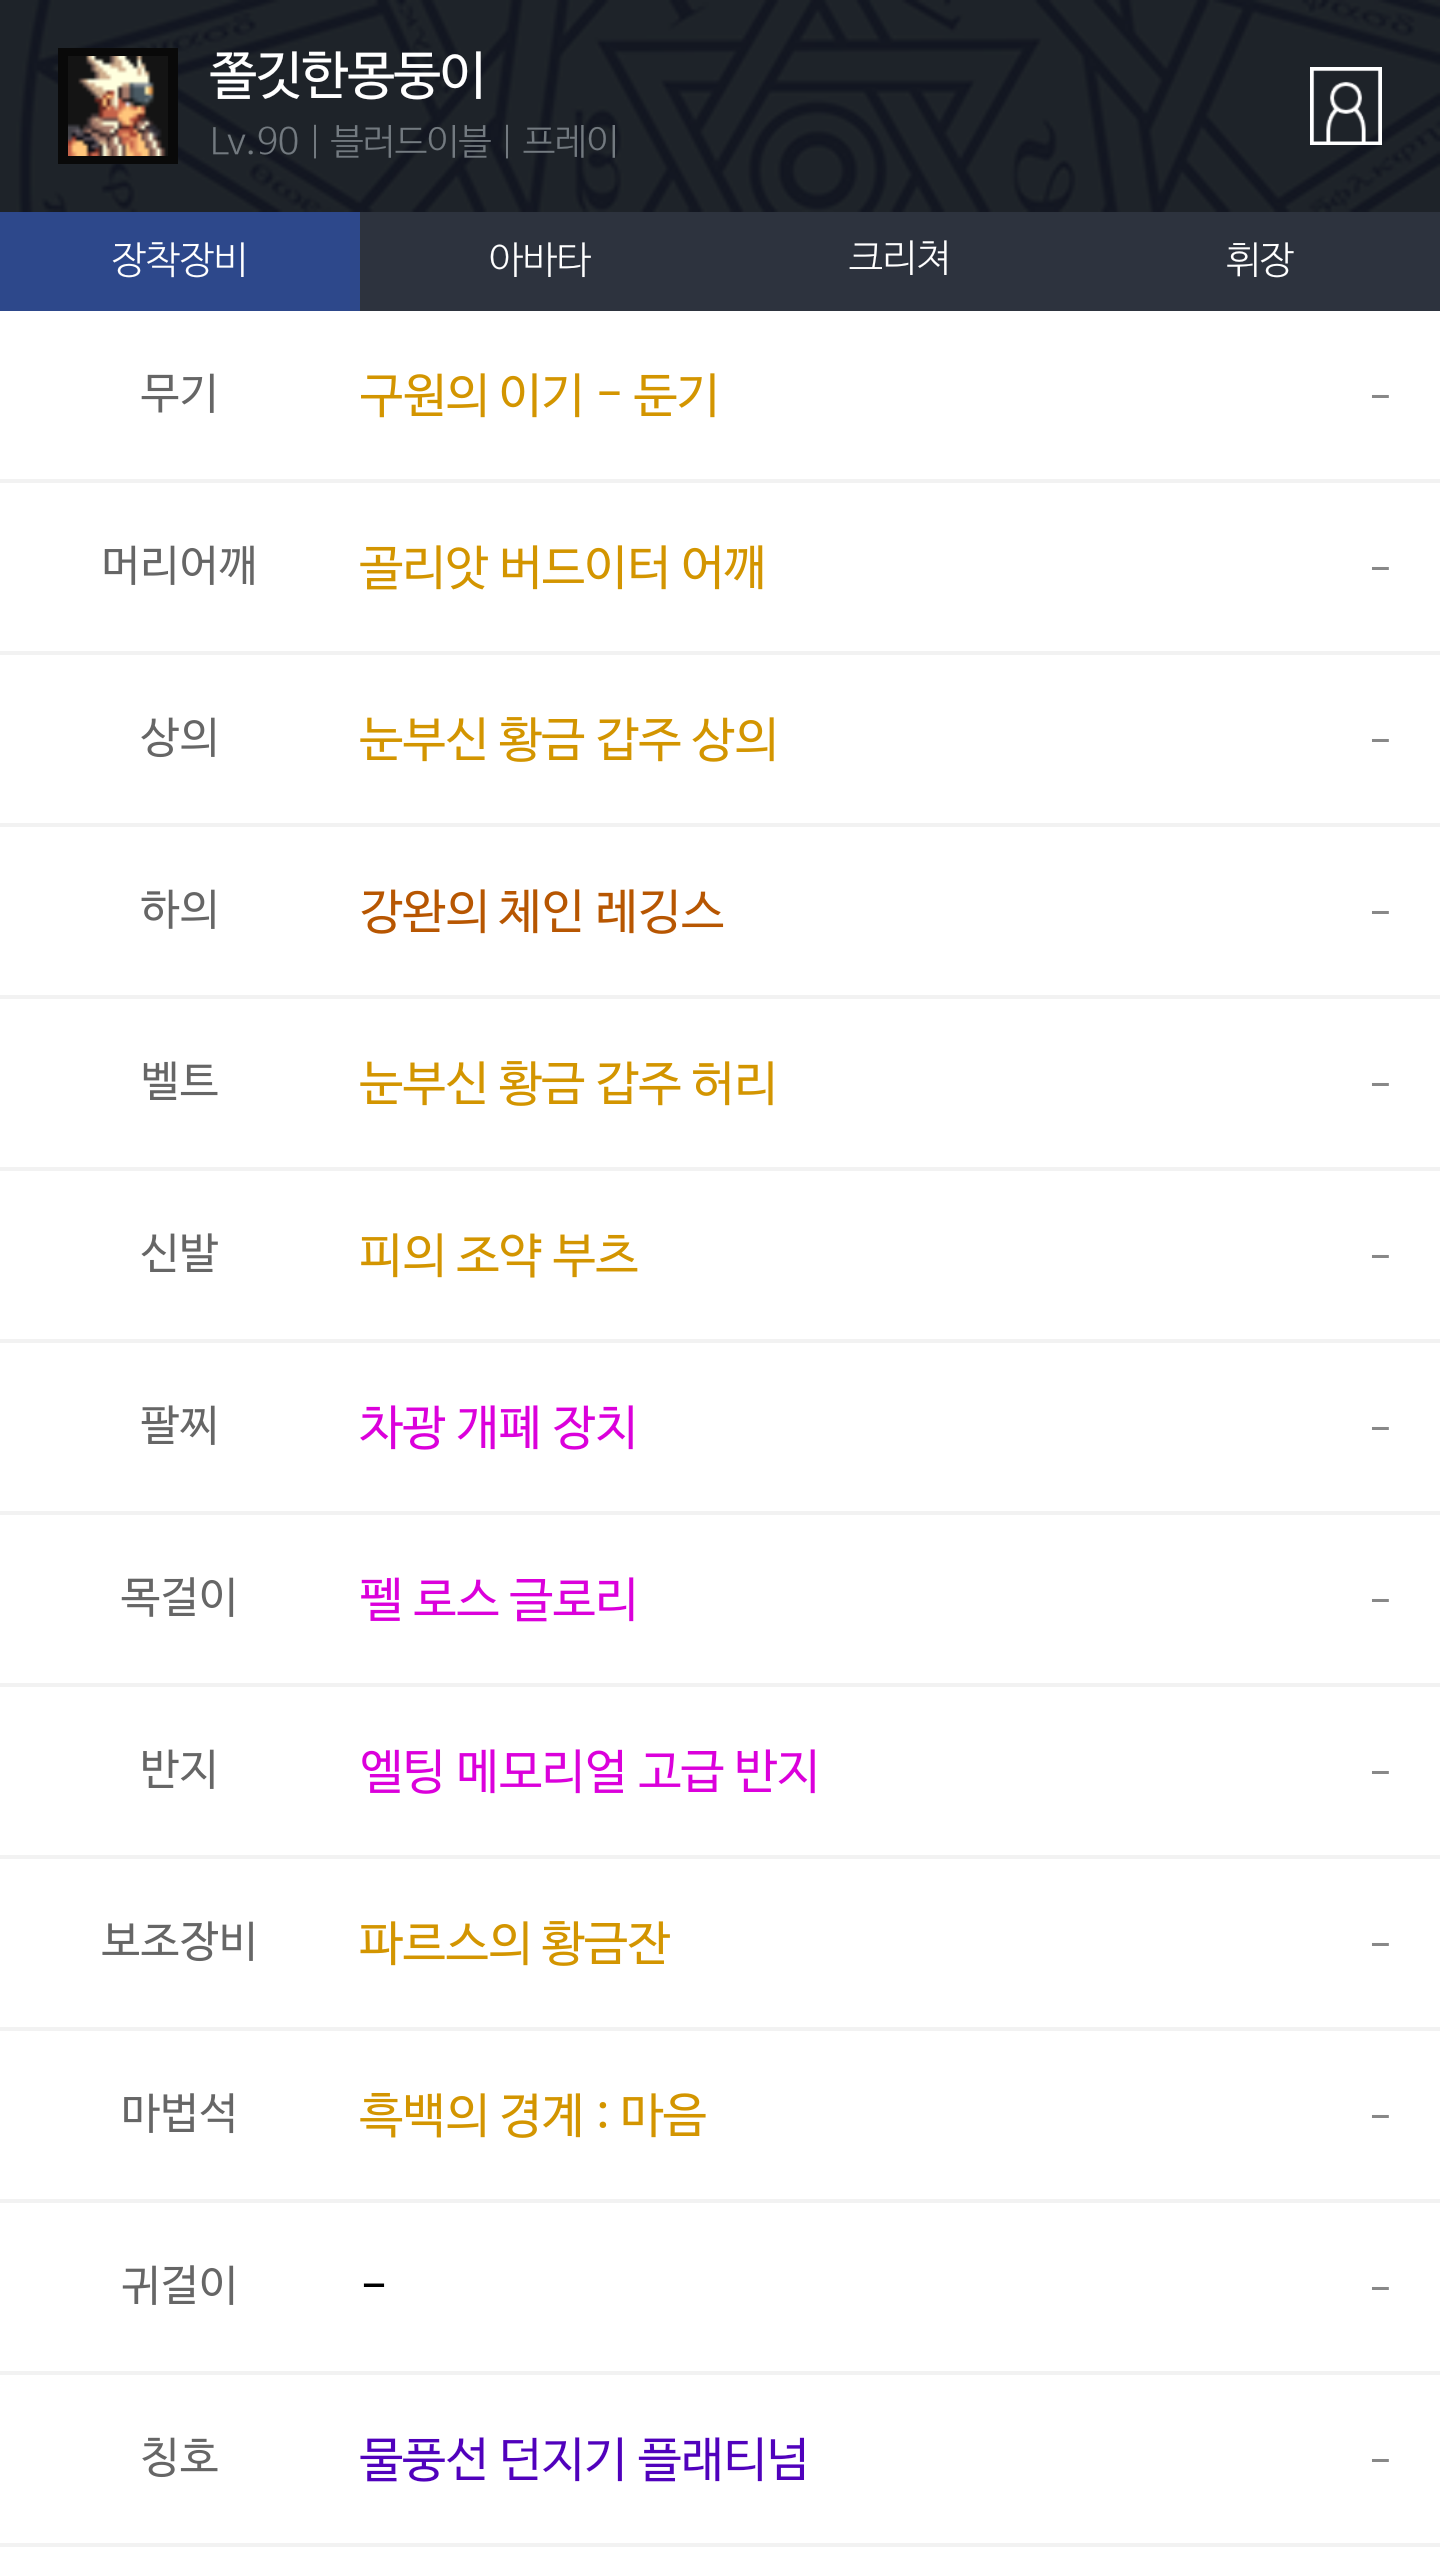Select 눈부신 황금 갑주 상의 item
This screenshot has height=2560, width=1440.
point(568,739)
